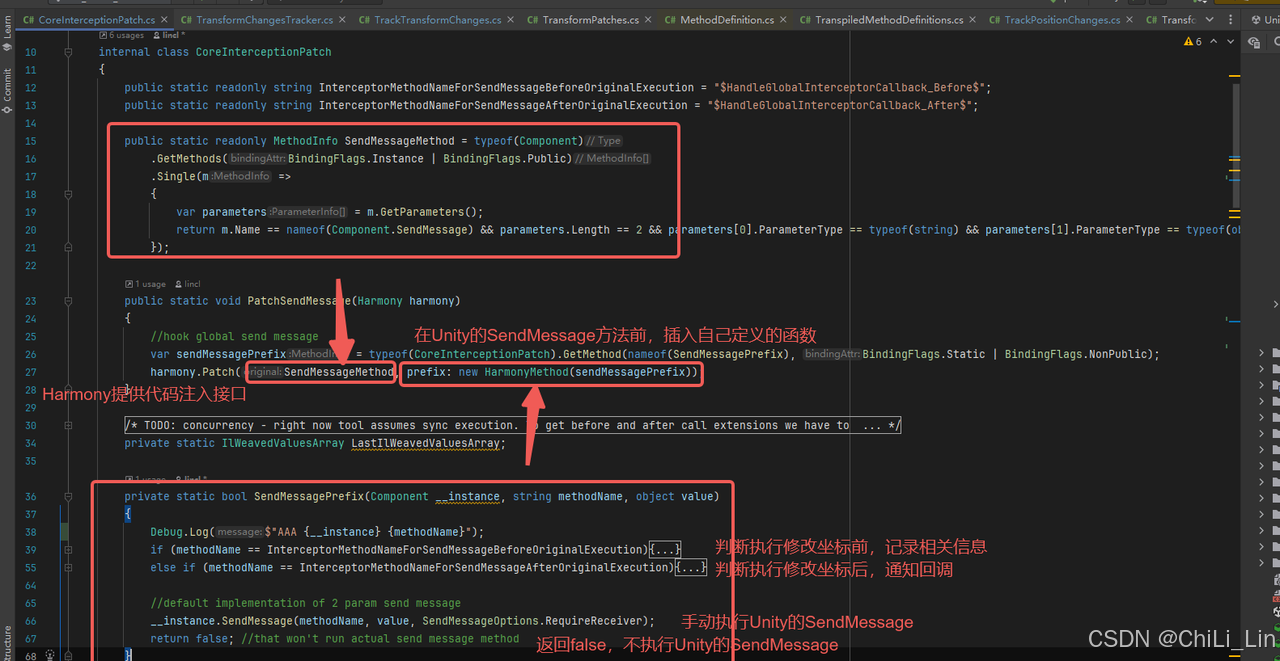This screenshot has width=1280, height=661.
Task: Open the TrackTransformChanges.cs tab
Action: tap(438, 20)
